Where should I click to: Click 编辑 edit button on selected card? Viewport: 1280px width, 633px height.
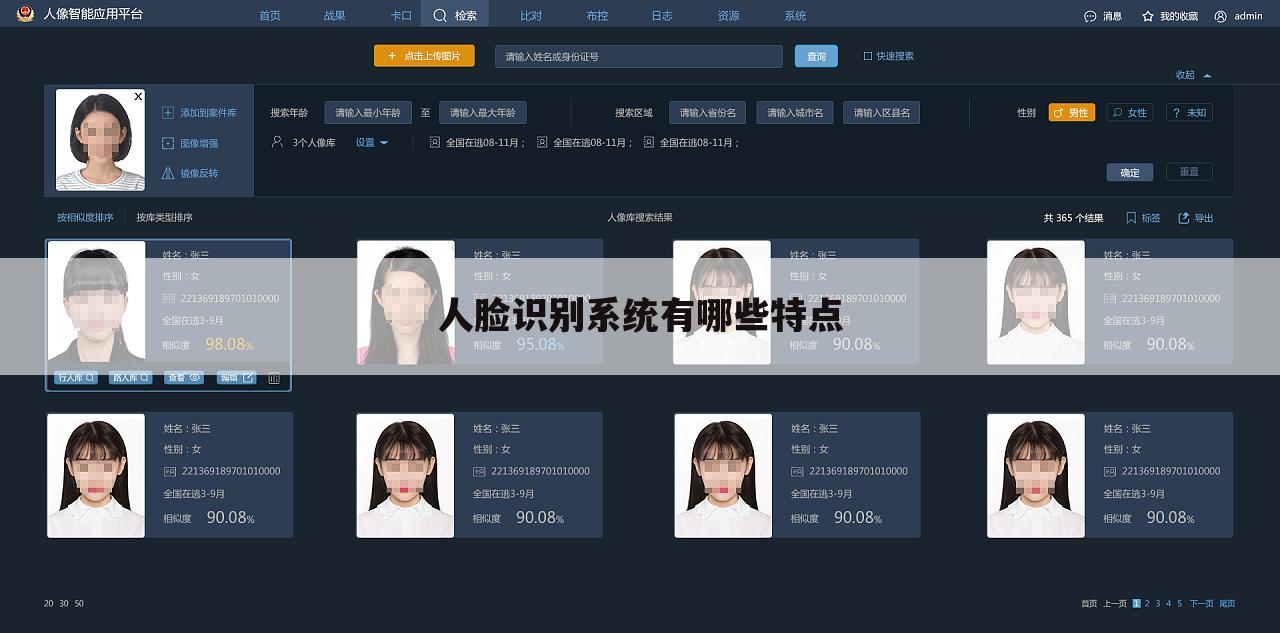click(237, 377)
